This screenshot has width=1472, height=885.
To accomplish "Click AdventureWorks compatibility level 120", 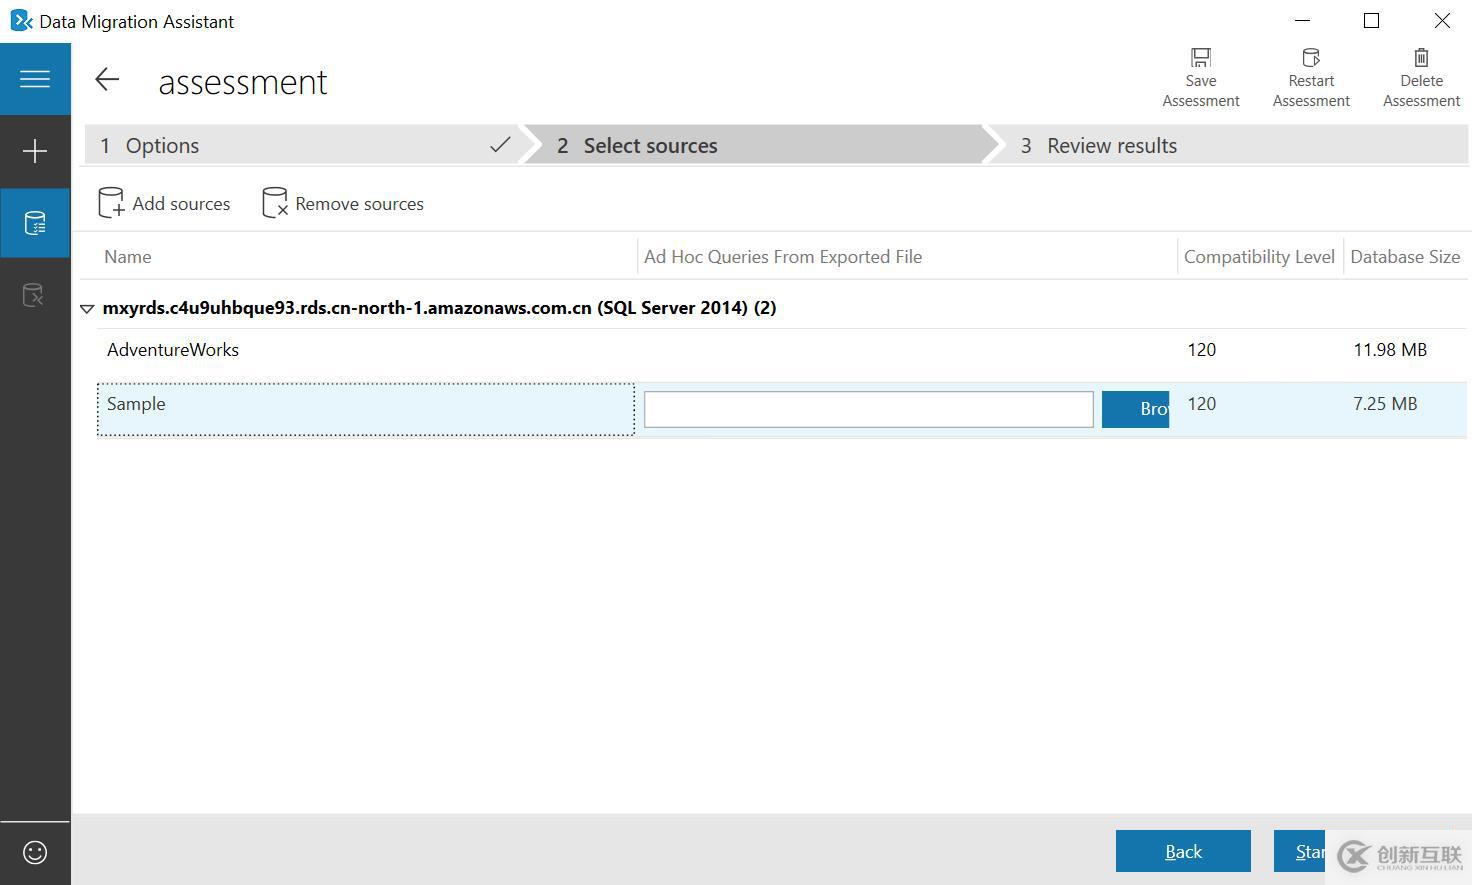I will [1202, 350].
